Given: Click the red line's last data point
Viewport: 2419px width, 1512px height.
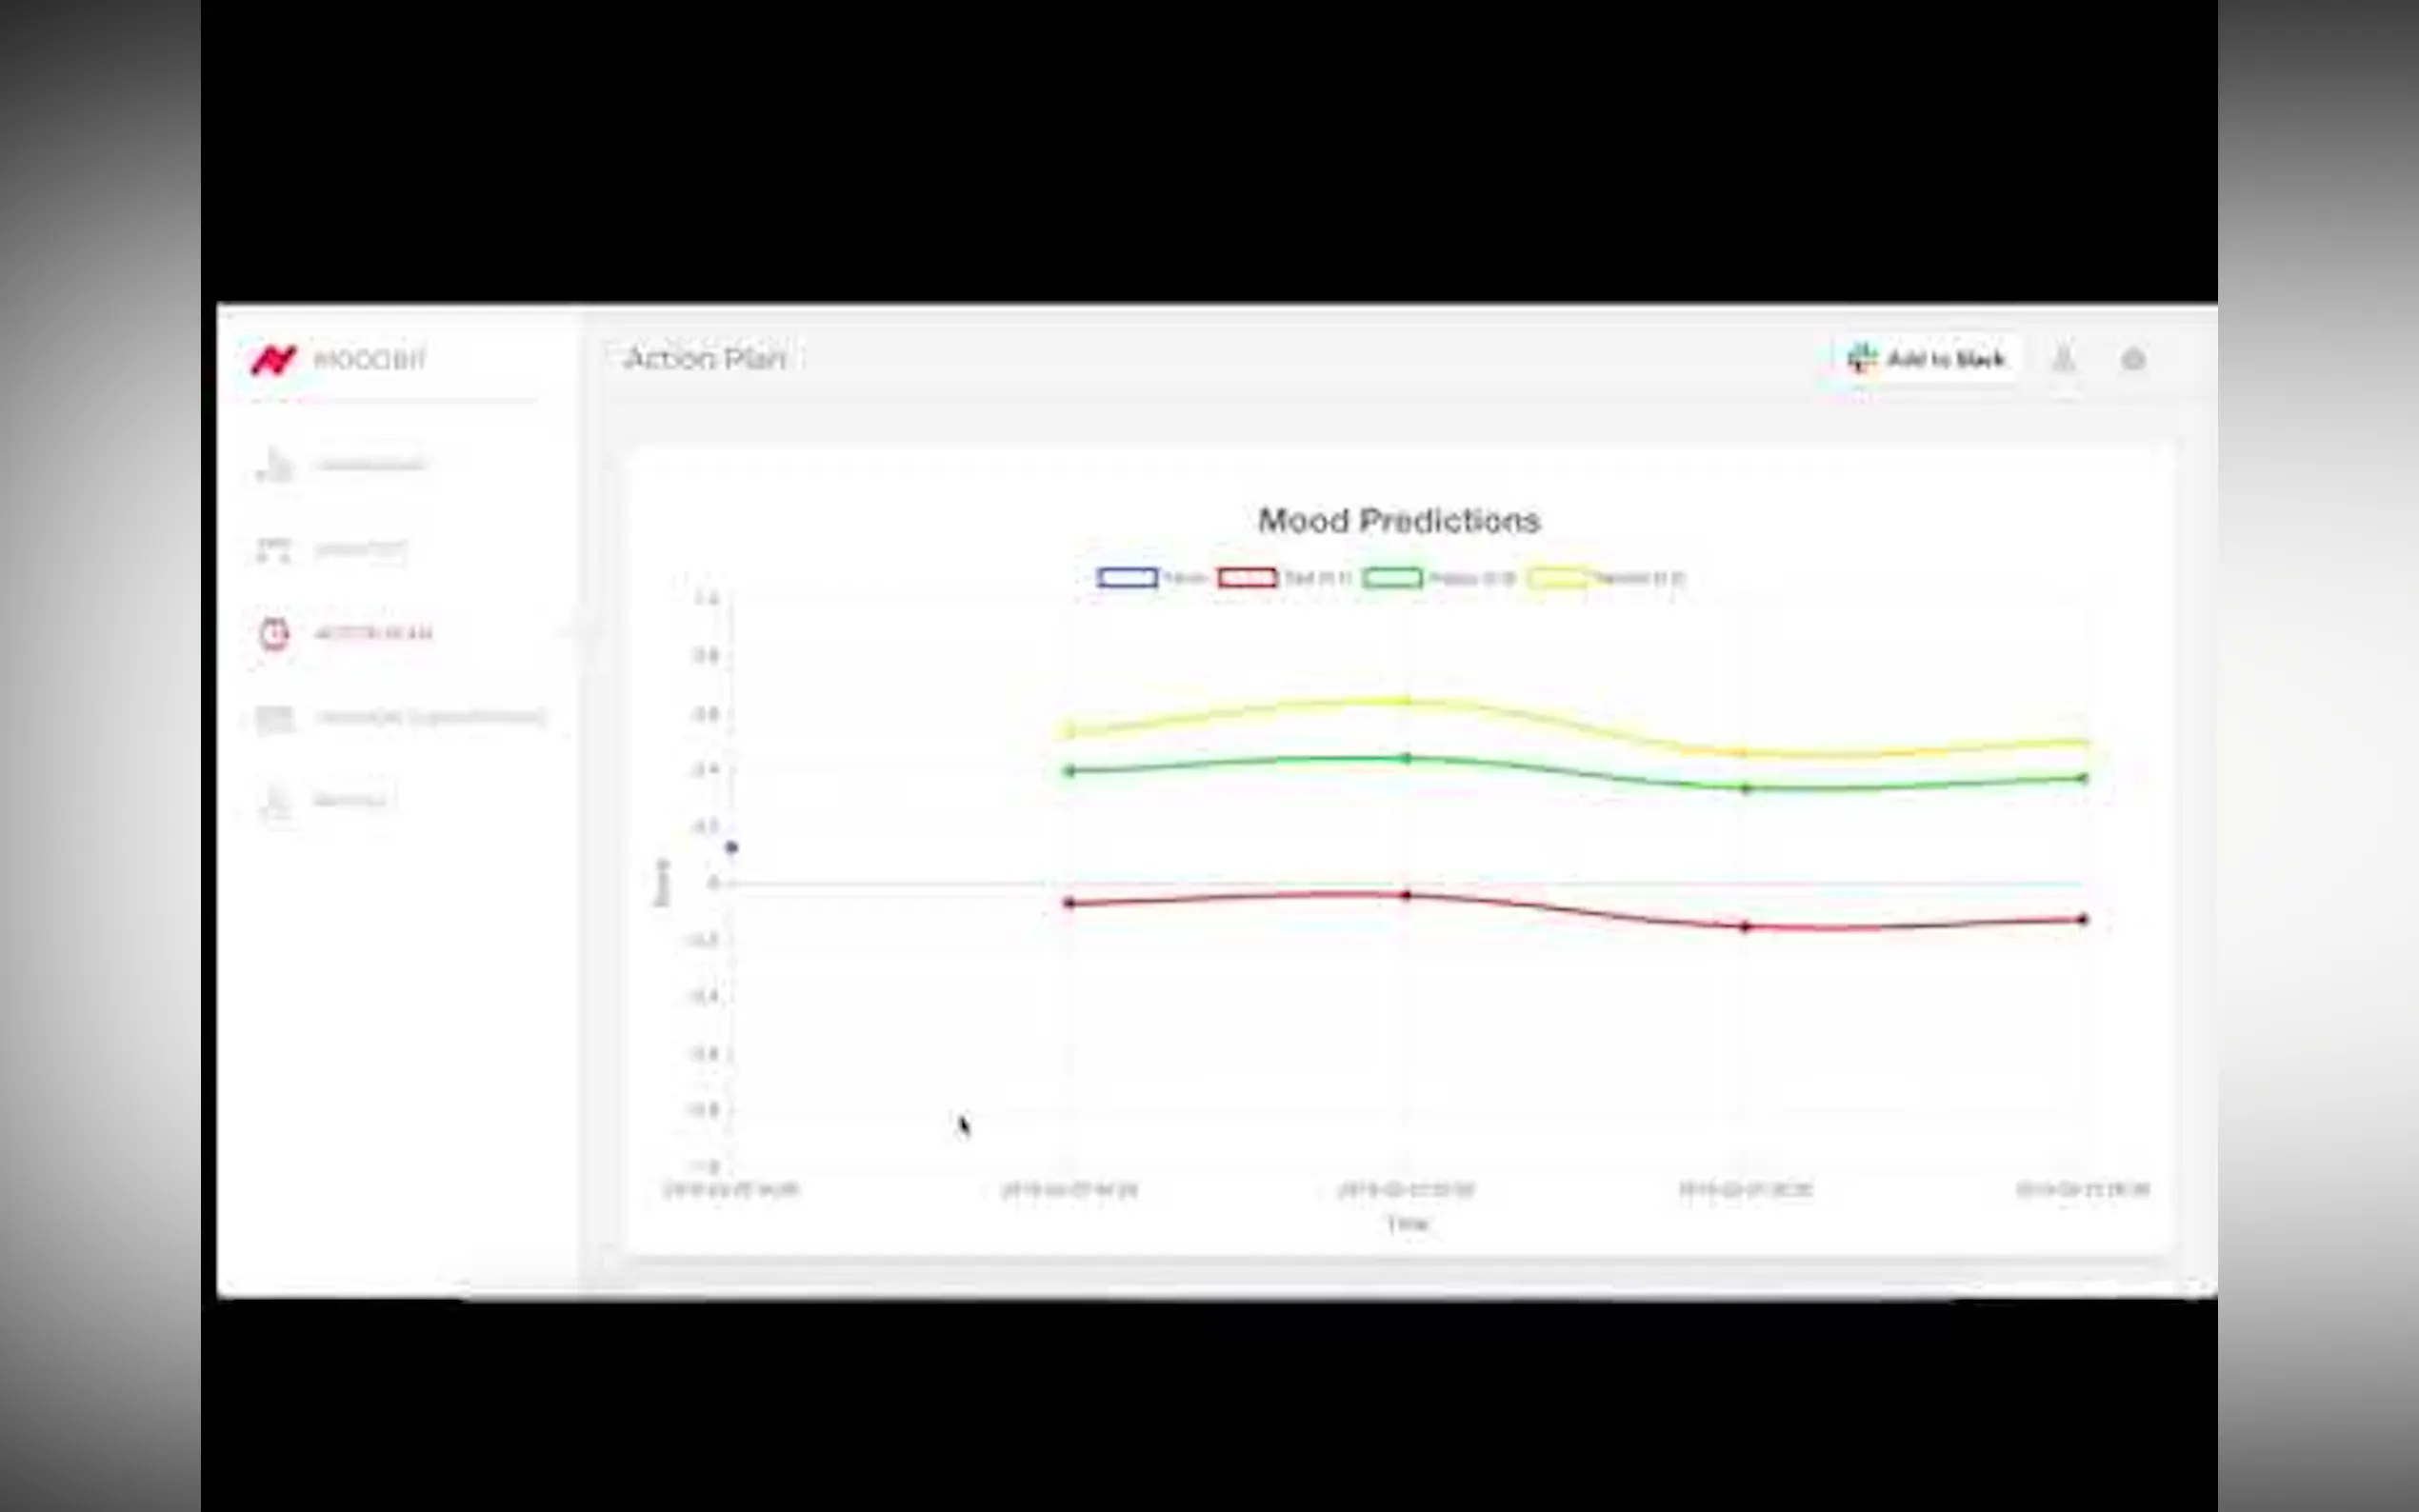Looking at the screenshot, I should pos(2083,919).
